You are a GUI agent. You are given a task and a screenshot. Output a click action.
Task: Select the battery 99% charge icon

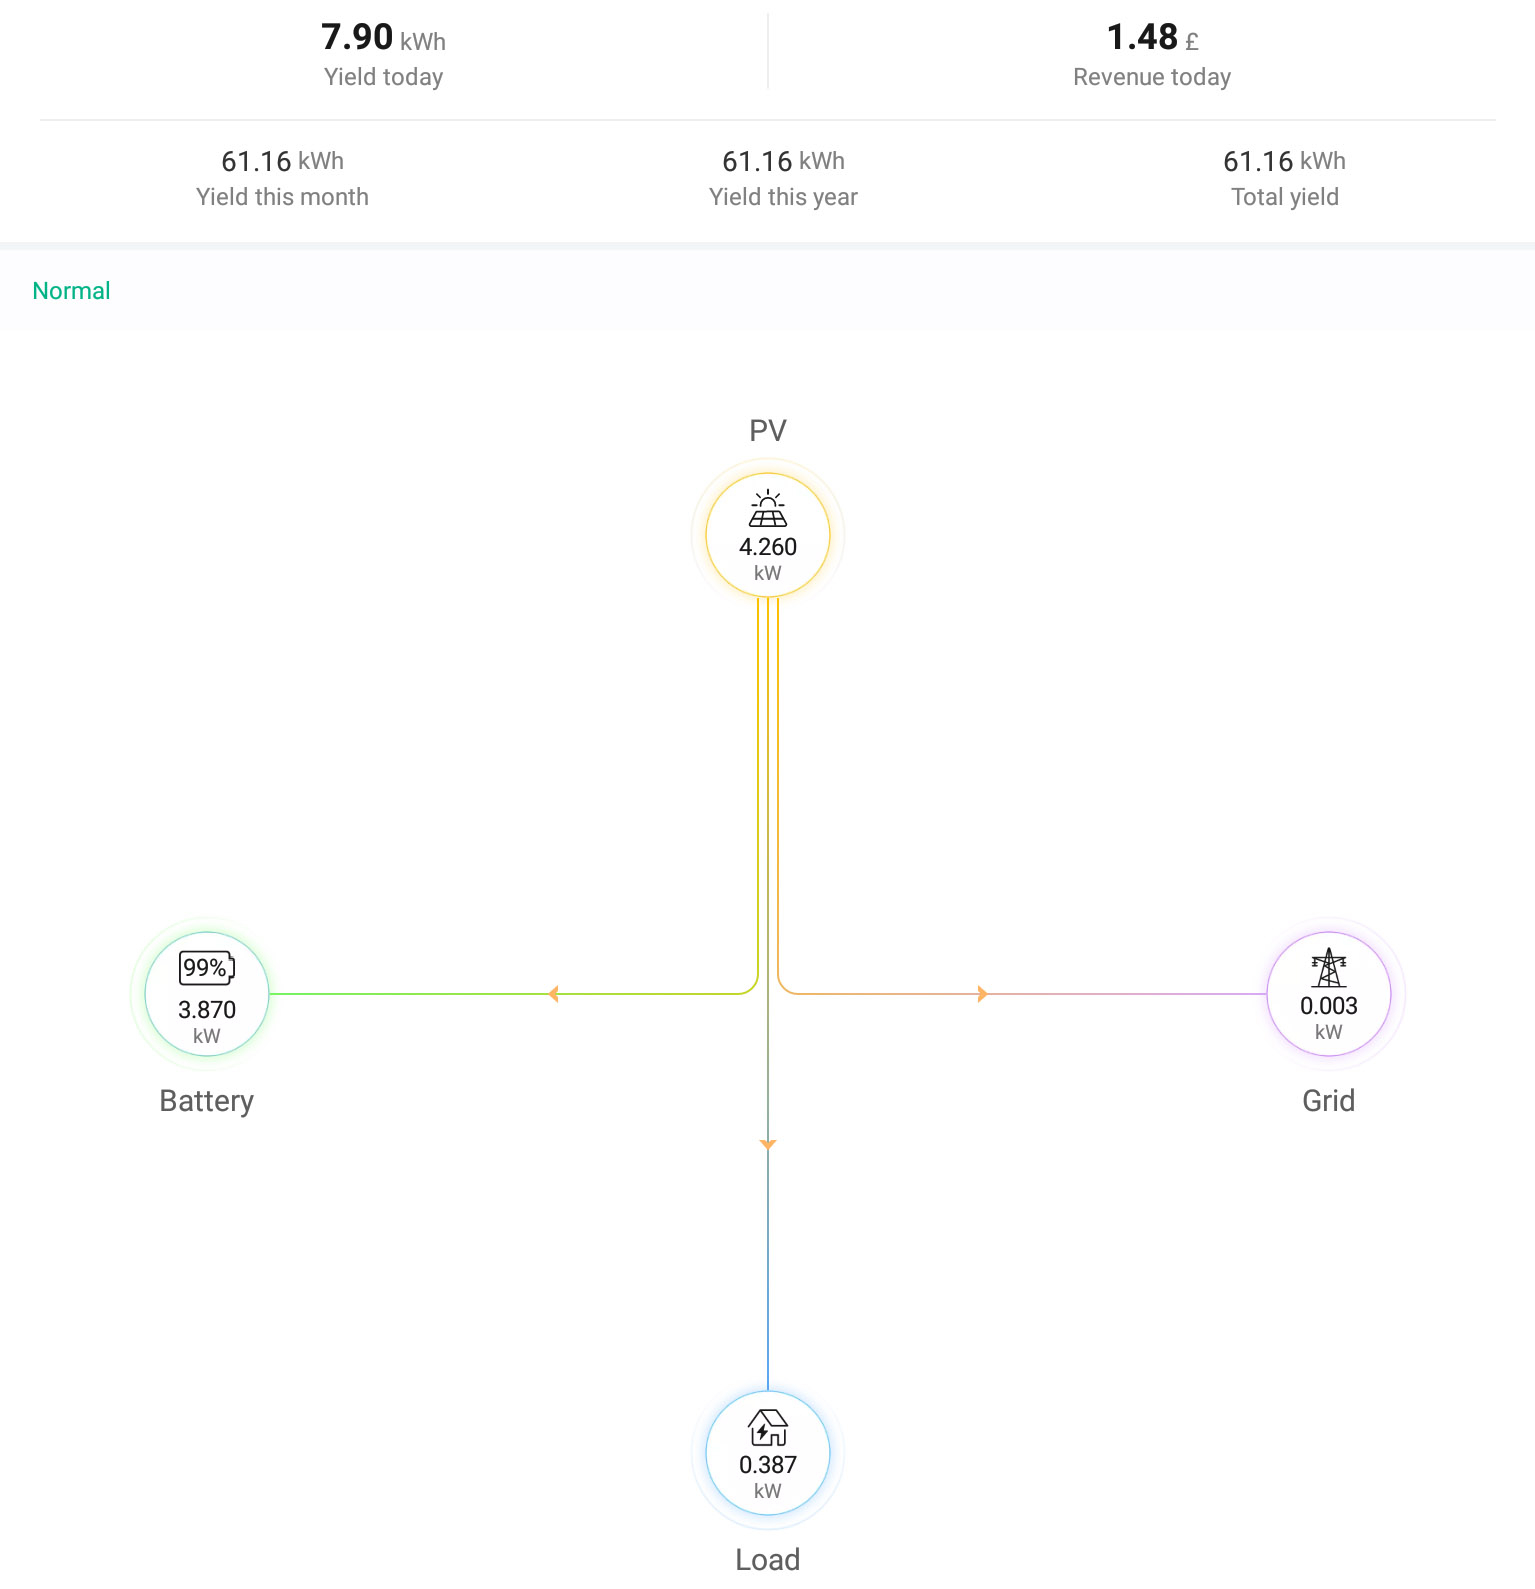pyautogui.click(x=207, y=968)
